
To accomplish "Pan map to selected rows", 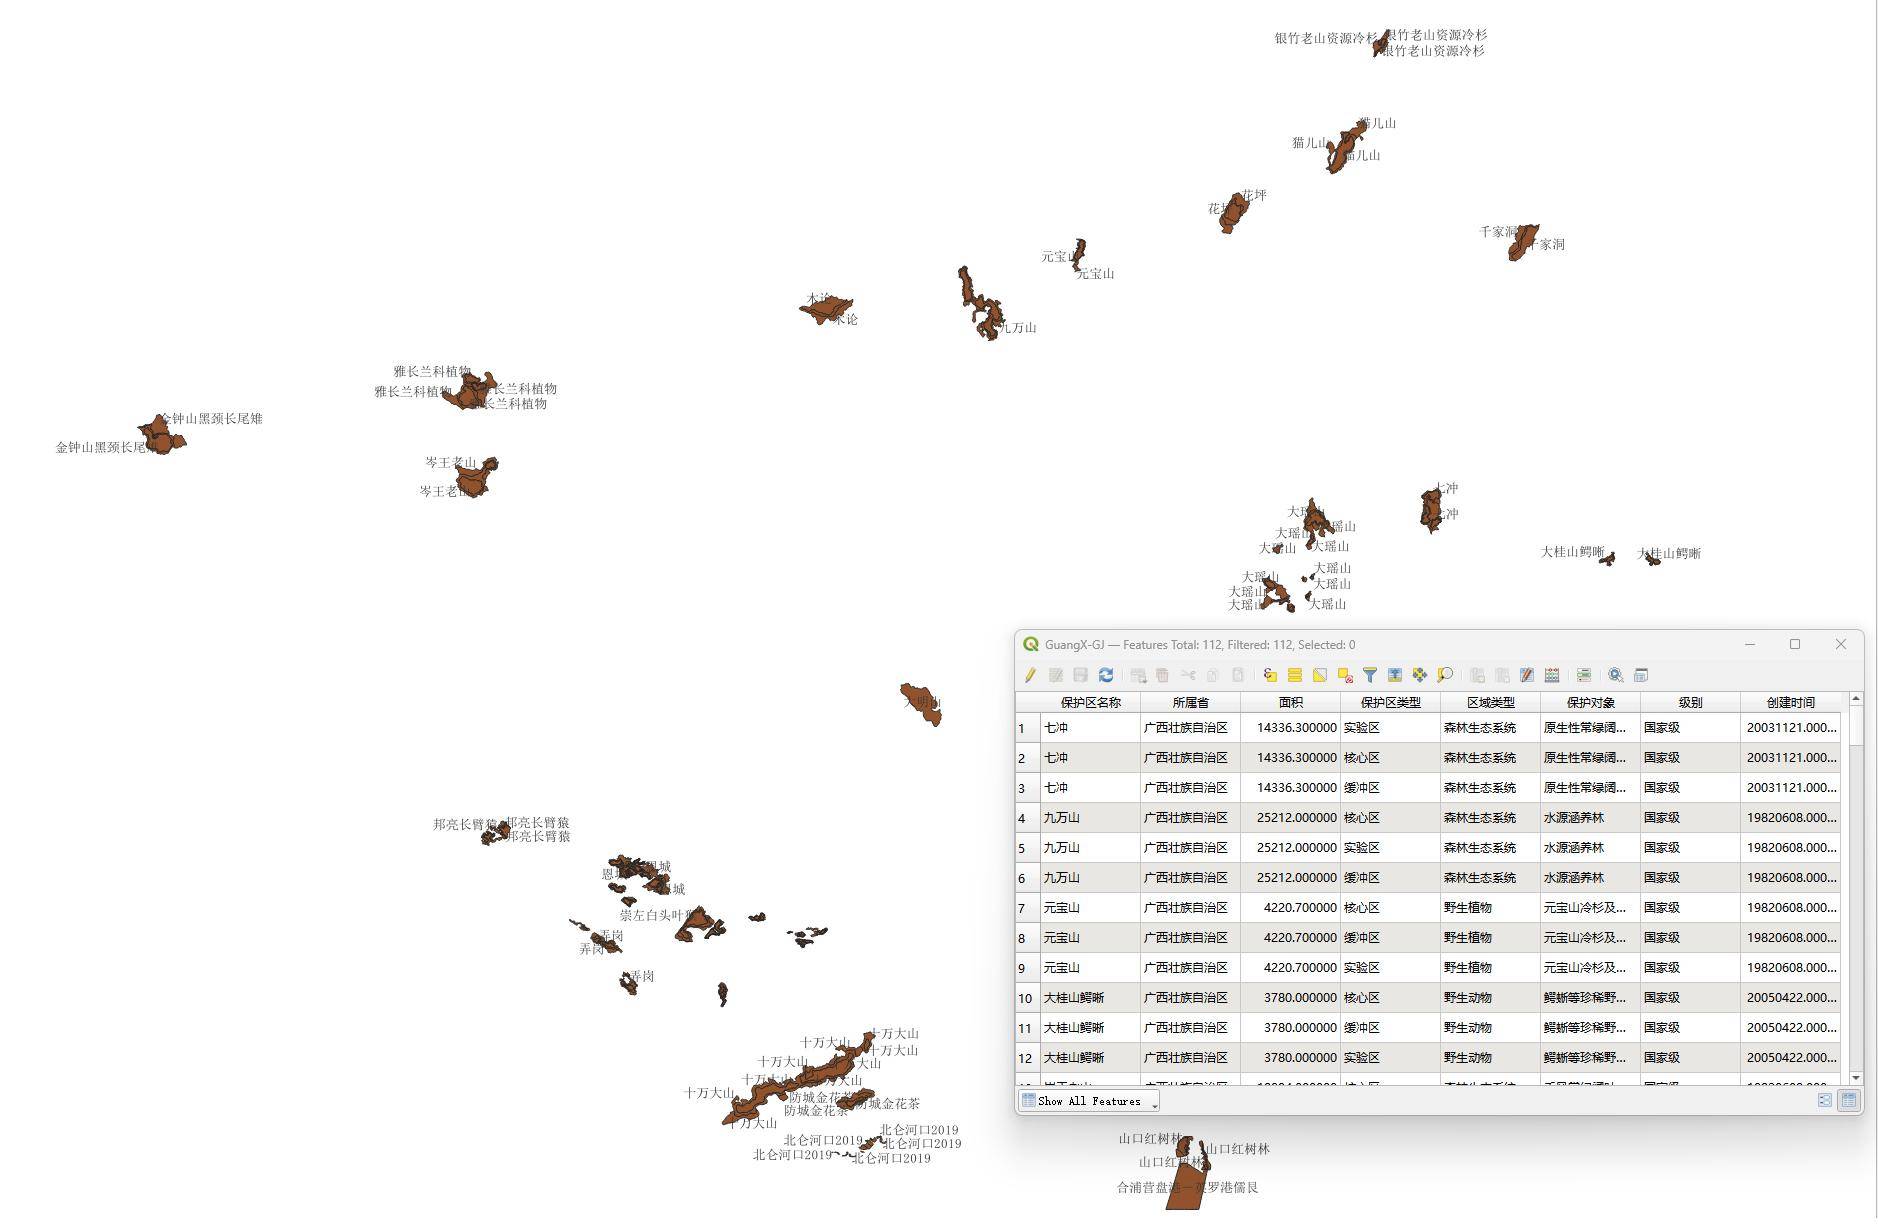I will pyautogui.click(x=1420, y=675).
